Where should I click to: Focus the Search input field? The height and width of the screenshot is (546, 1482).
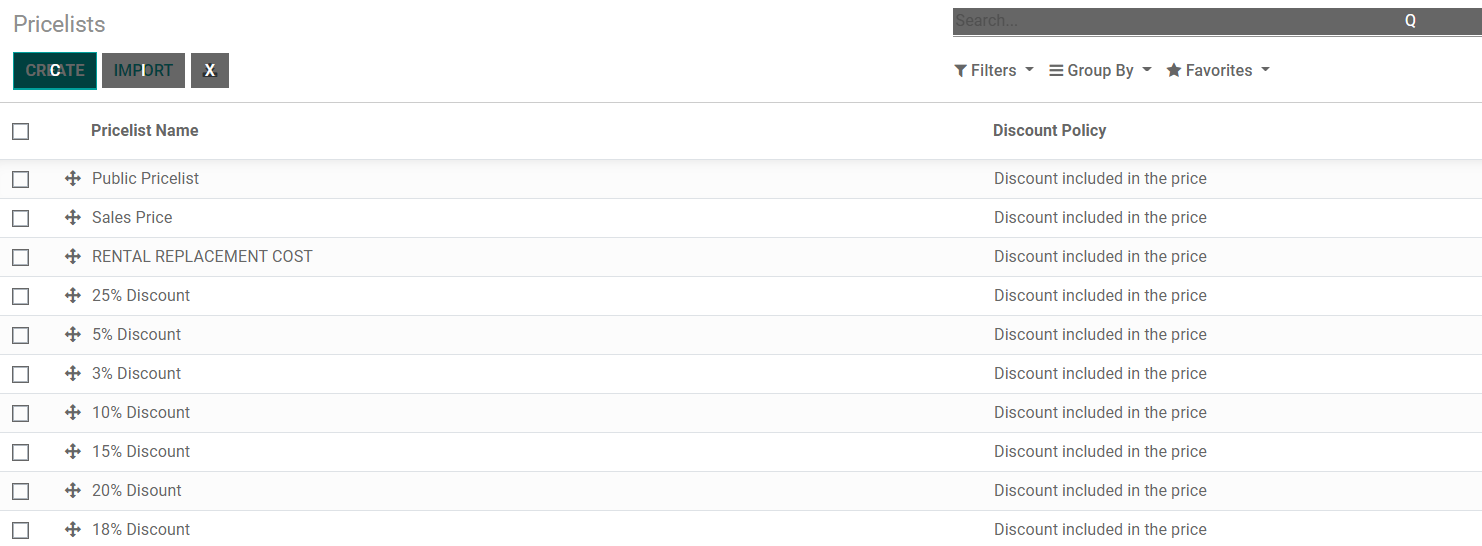(x=1170, y=21)
